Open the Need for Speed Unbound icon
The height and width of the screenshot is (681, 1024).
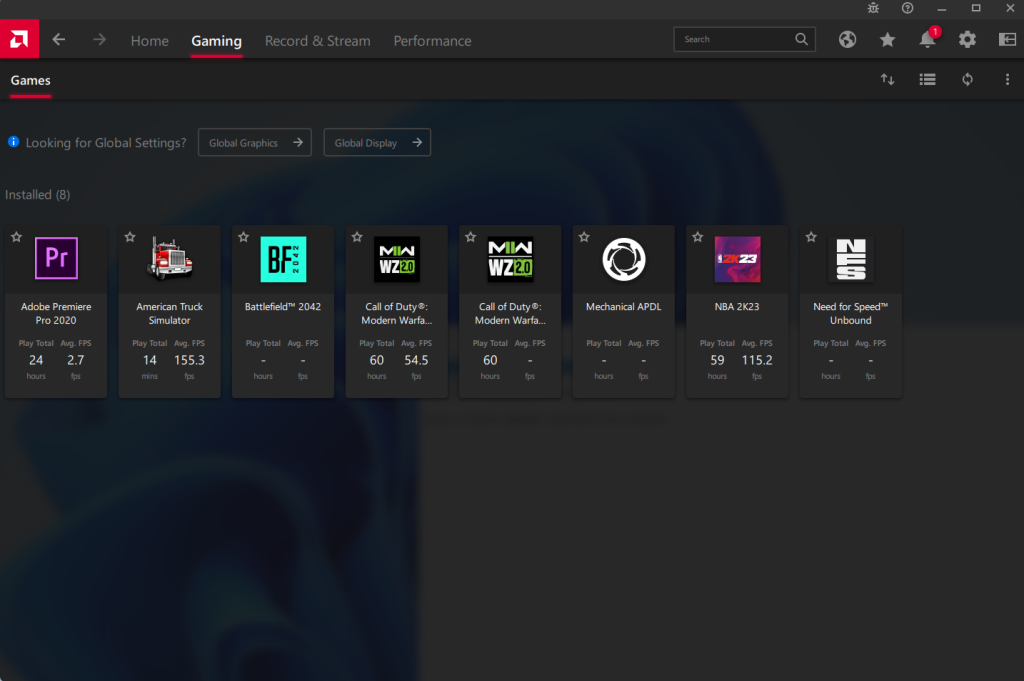click(851, 259)
